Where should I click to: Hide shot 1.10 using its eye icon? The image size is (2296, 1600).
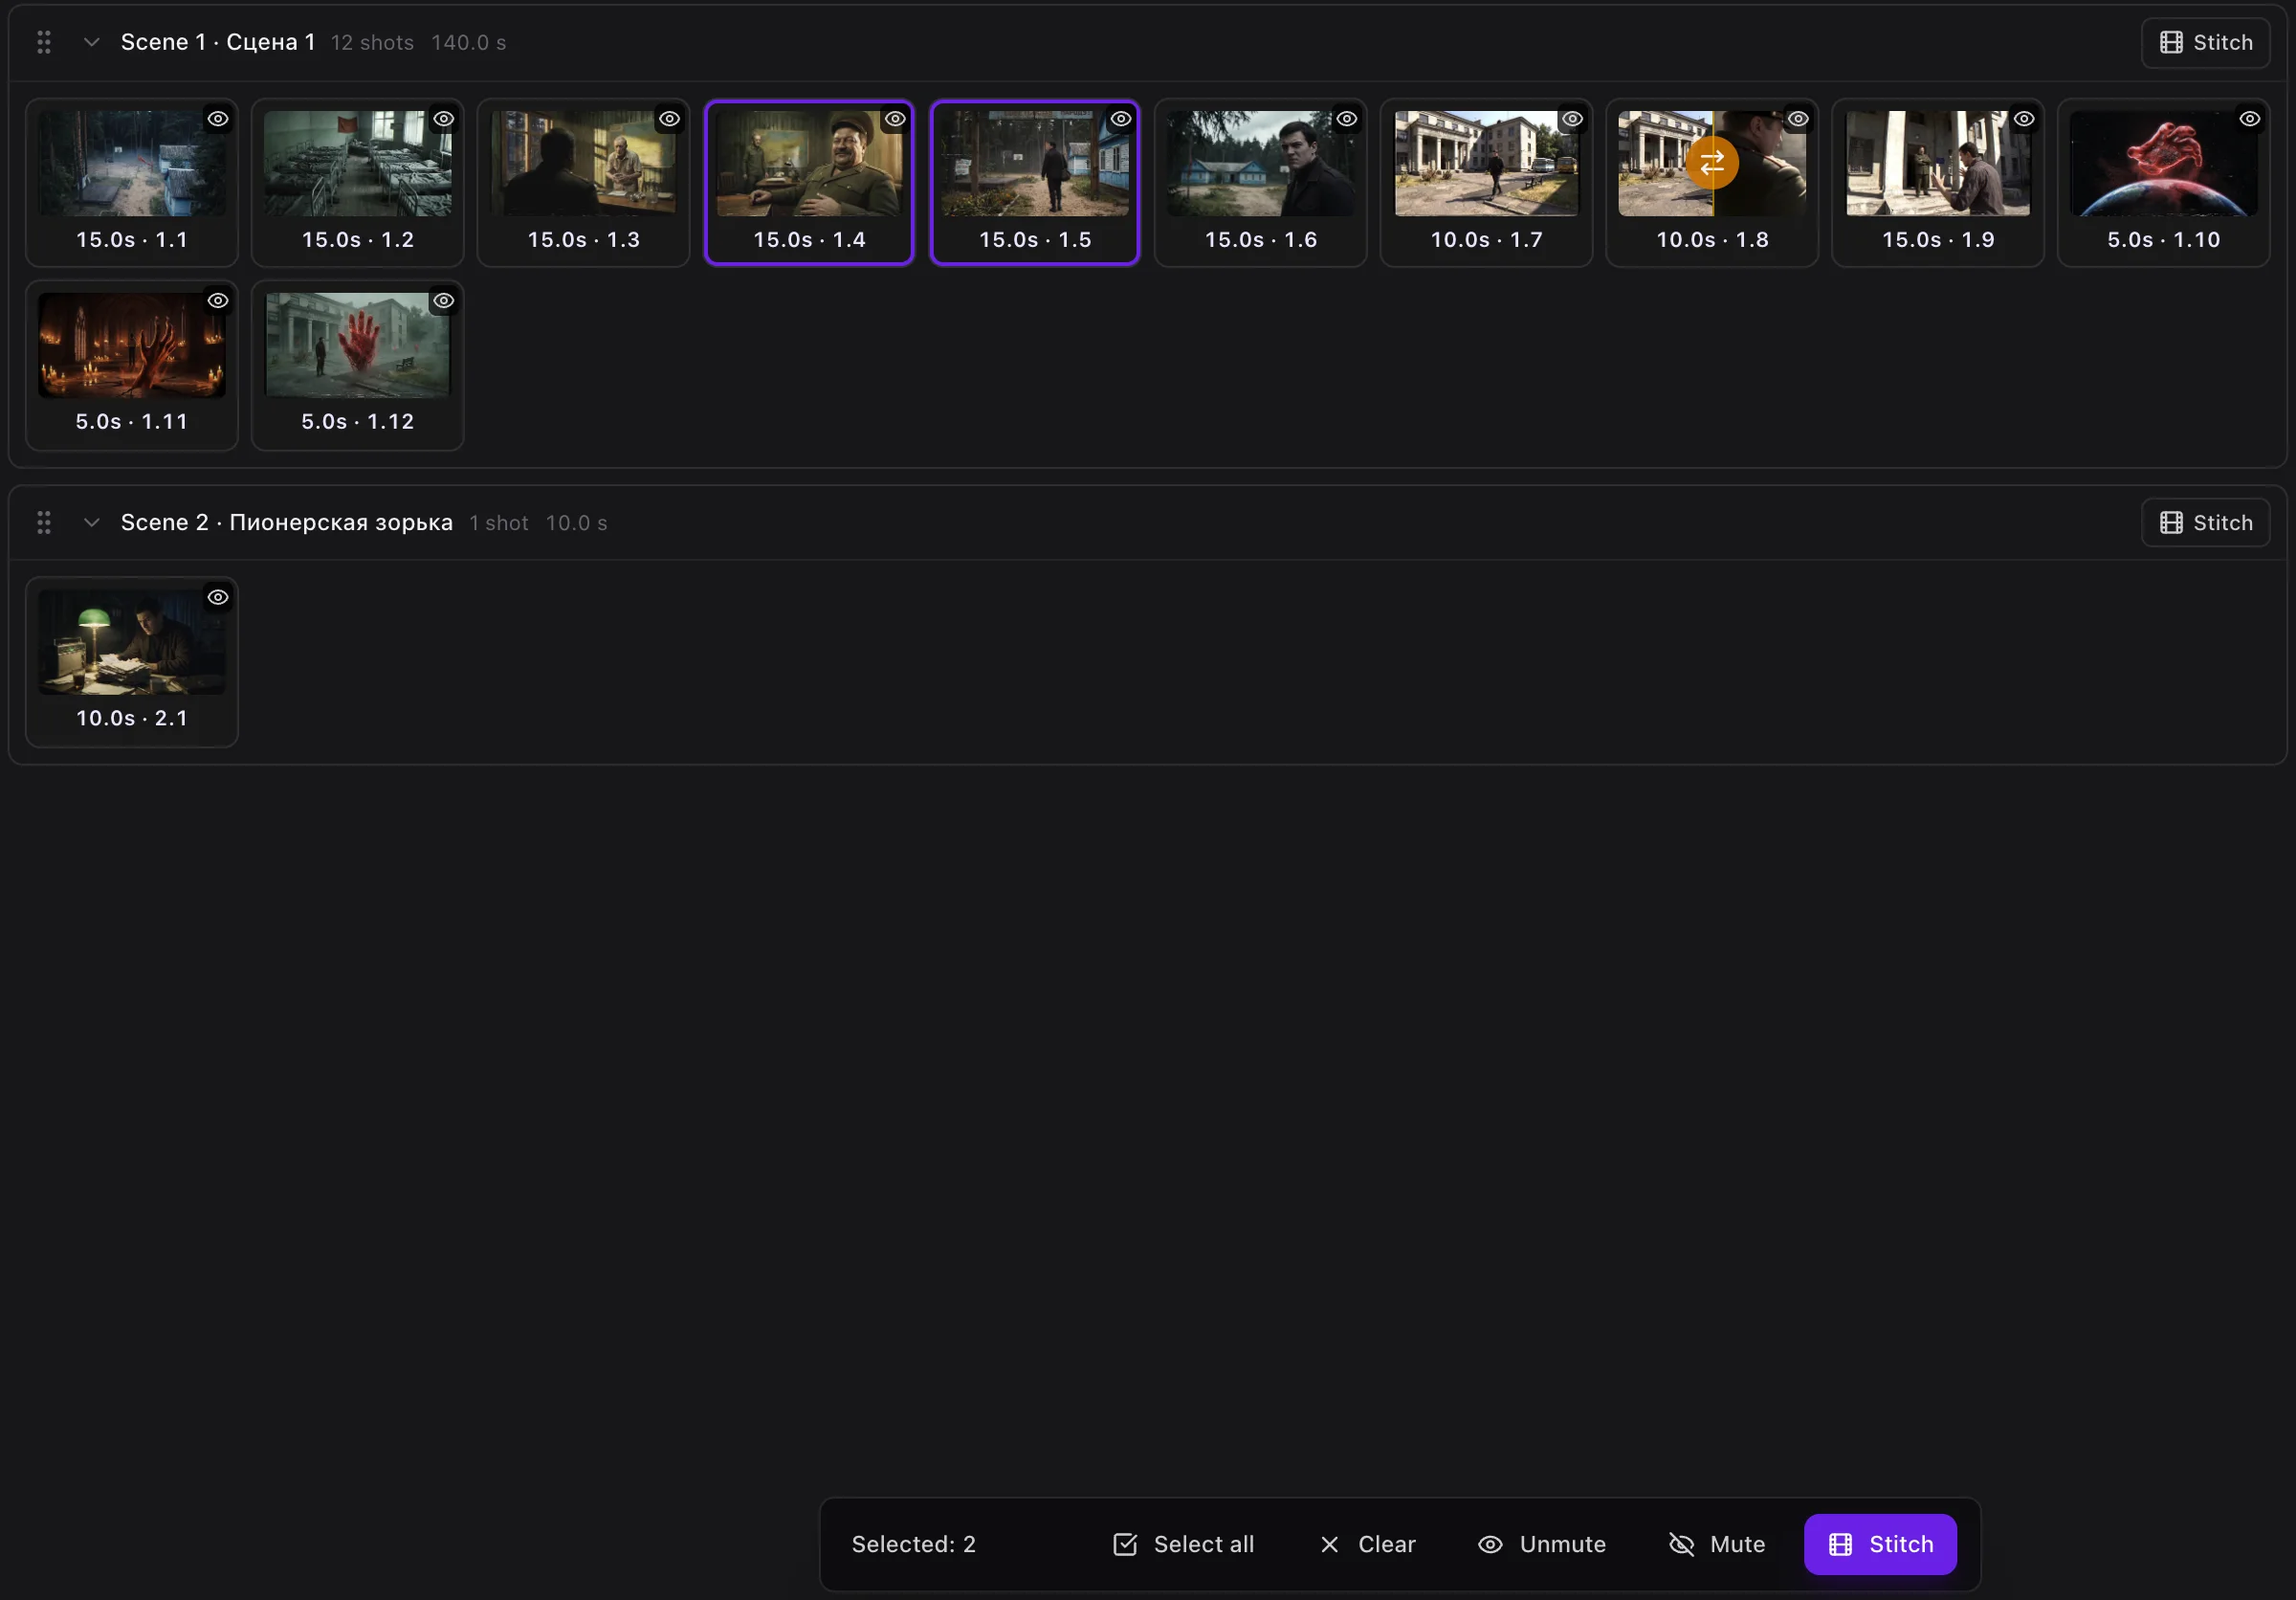tap(2250, 119)
